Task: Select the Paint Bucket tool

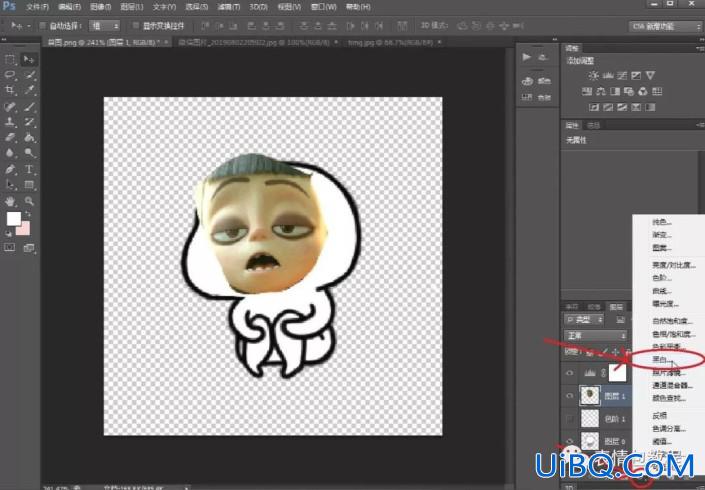Action: tap(29, 137)
